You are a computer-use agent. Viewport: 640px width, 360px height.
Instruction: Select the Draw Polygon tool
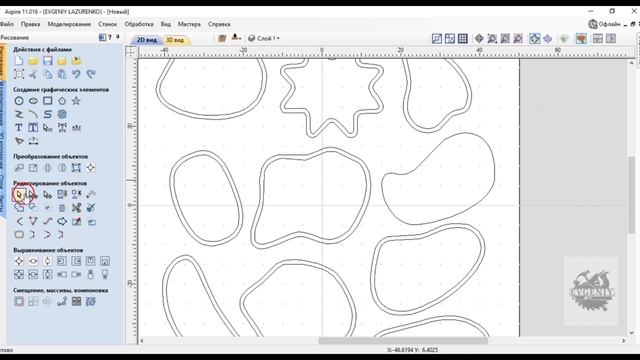[x=62, y=101]
